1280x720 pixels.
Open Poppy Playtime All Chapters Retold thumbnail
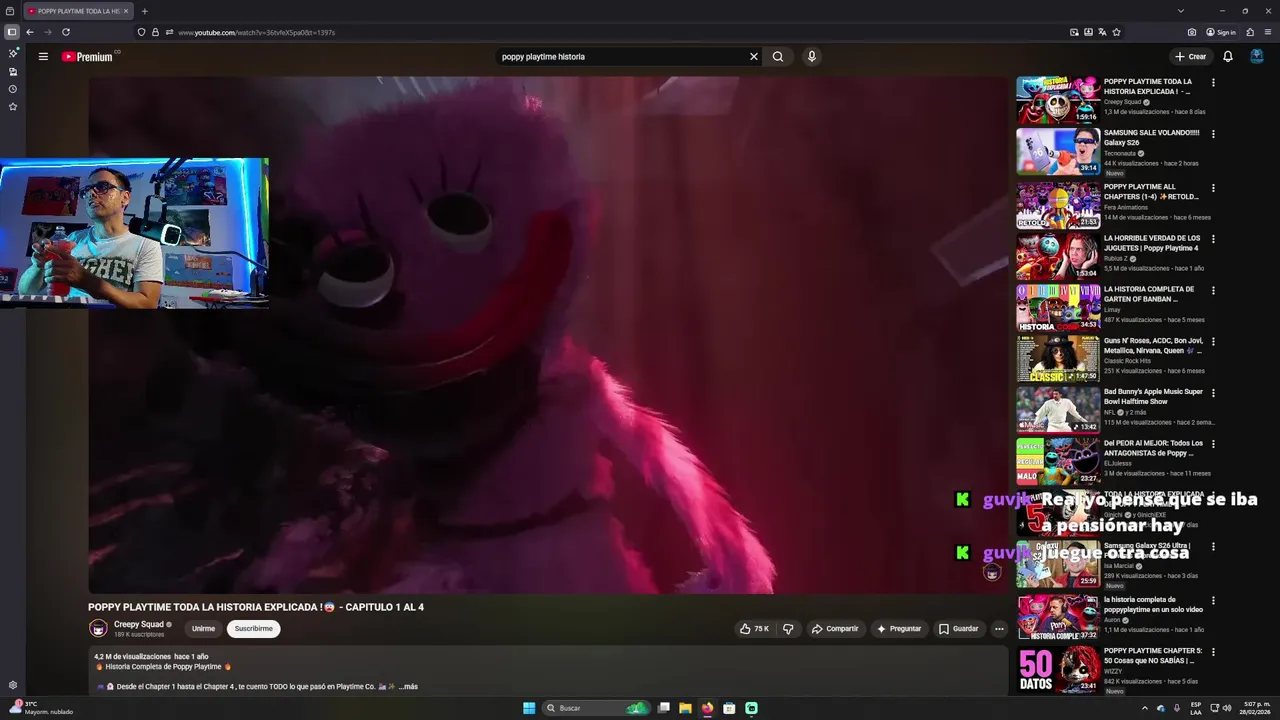(1058, 205)
